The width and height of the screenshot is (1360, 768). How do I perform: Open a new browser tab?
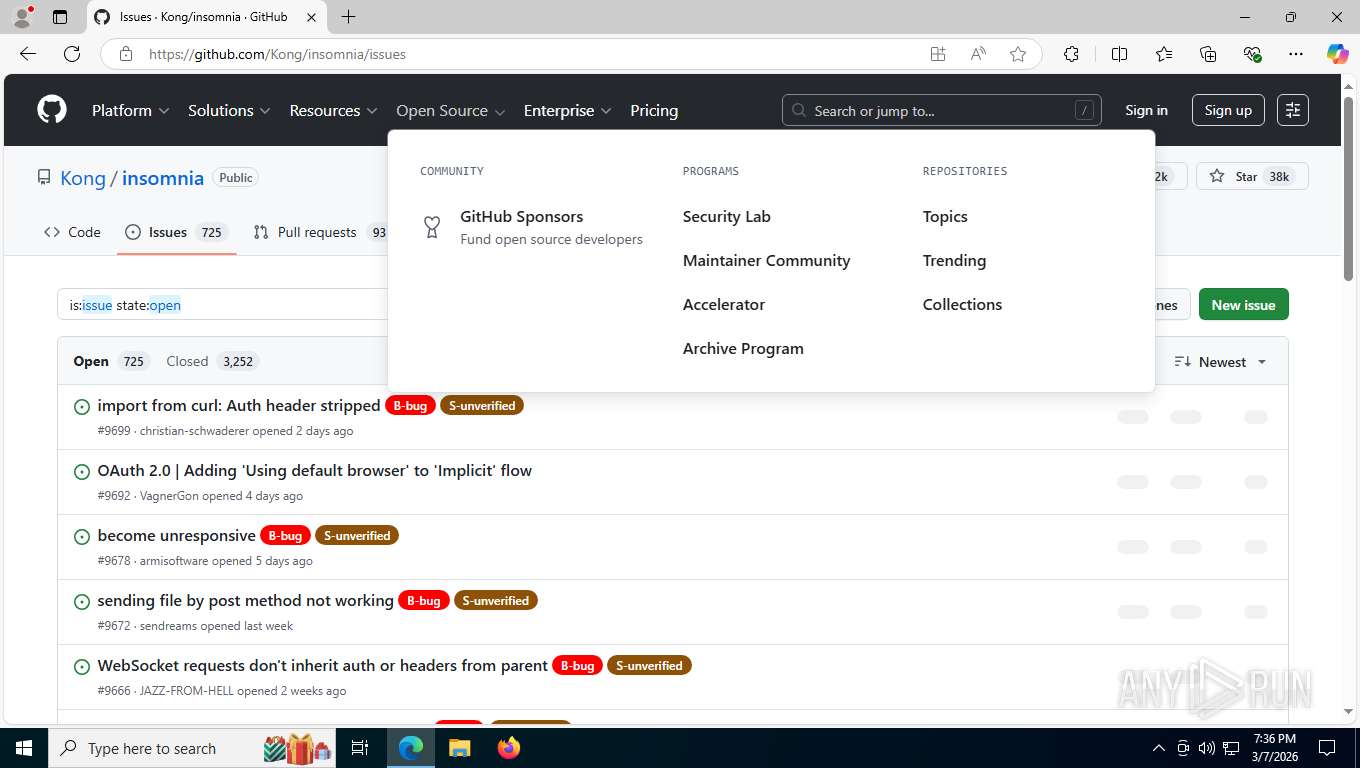[x=348, y=17]
